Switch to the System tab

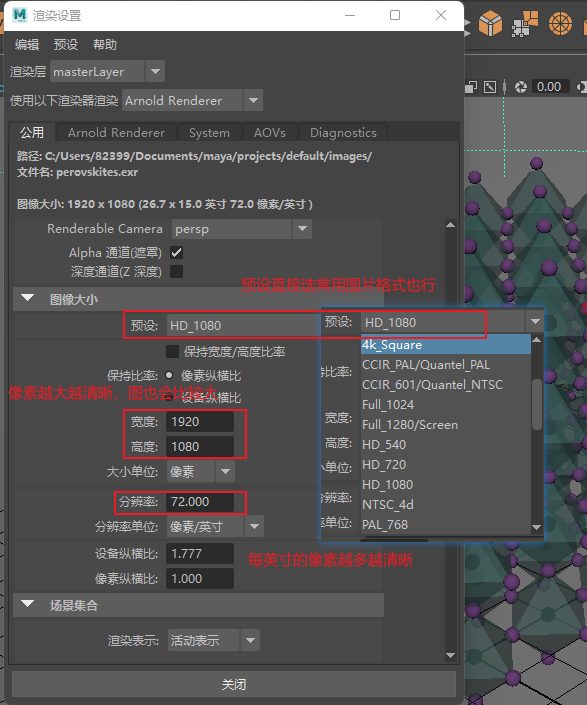click(x=209, y=133)
